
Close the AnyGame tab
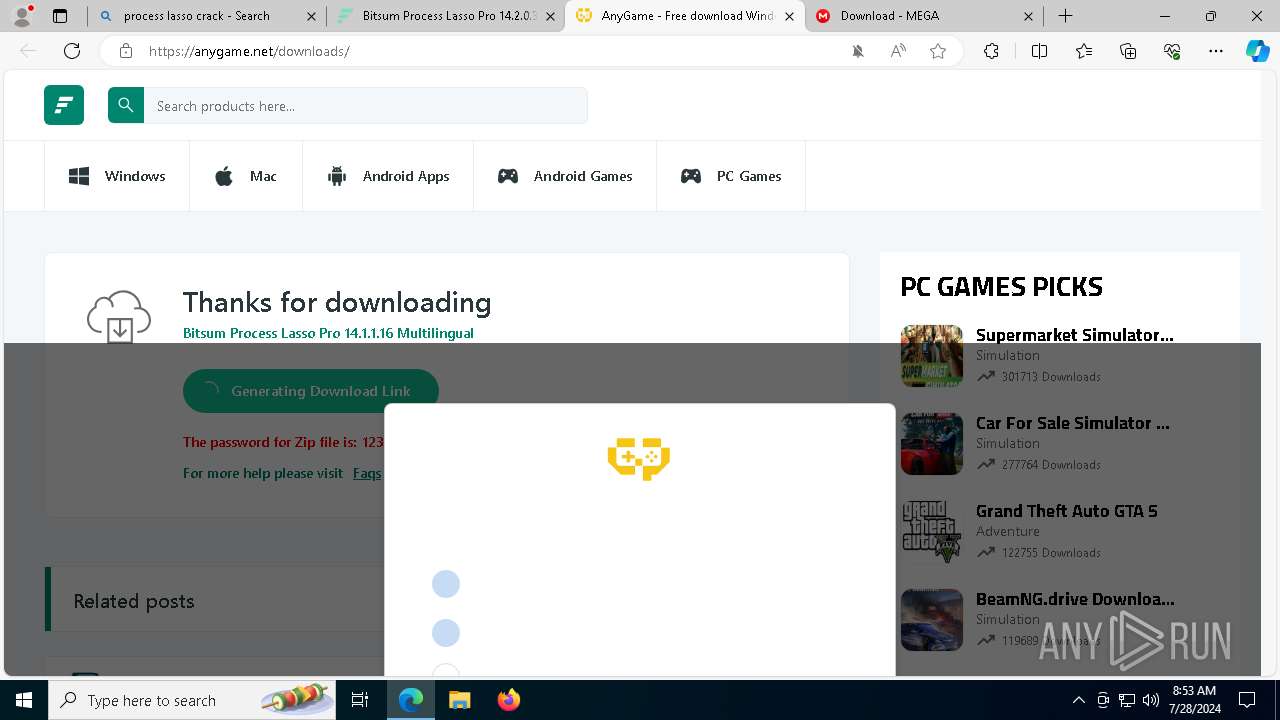click(790, 16)
